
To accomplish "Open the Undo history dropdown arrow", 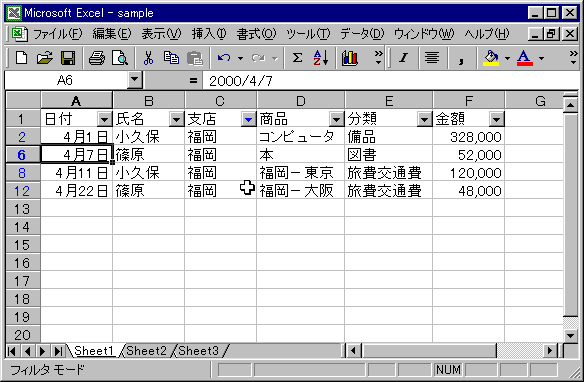I will coord(240,58).
